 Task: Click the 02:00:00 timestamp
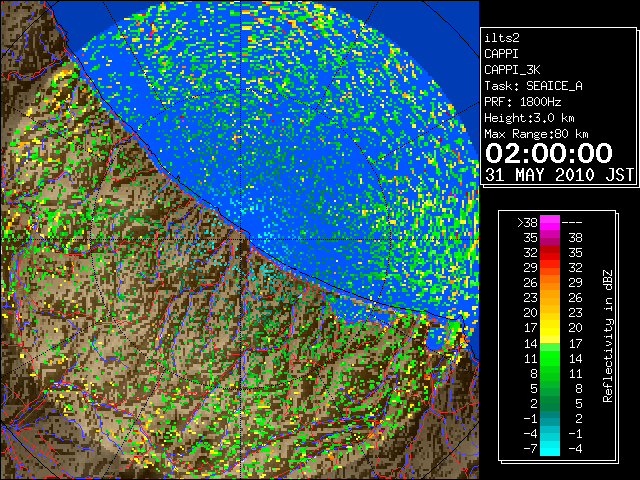[549, 153]
